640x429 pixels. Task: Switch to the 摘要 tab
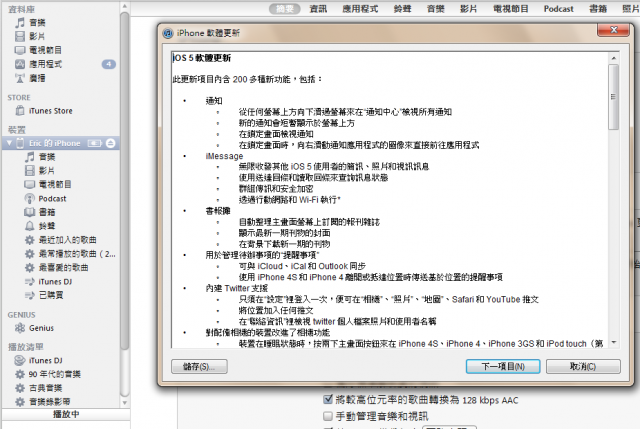click(285, 9)
